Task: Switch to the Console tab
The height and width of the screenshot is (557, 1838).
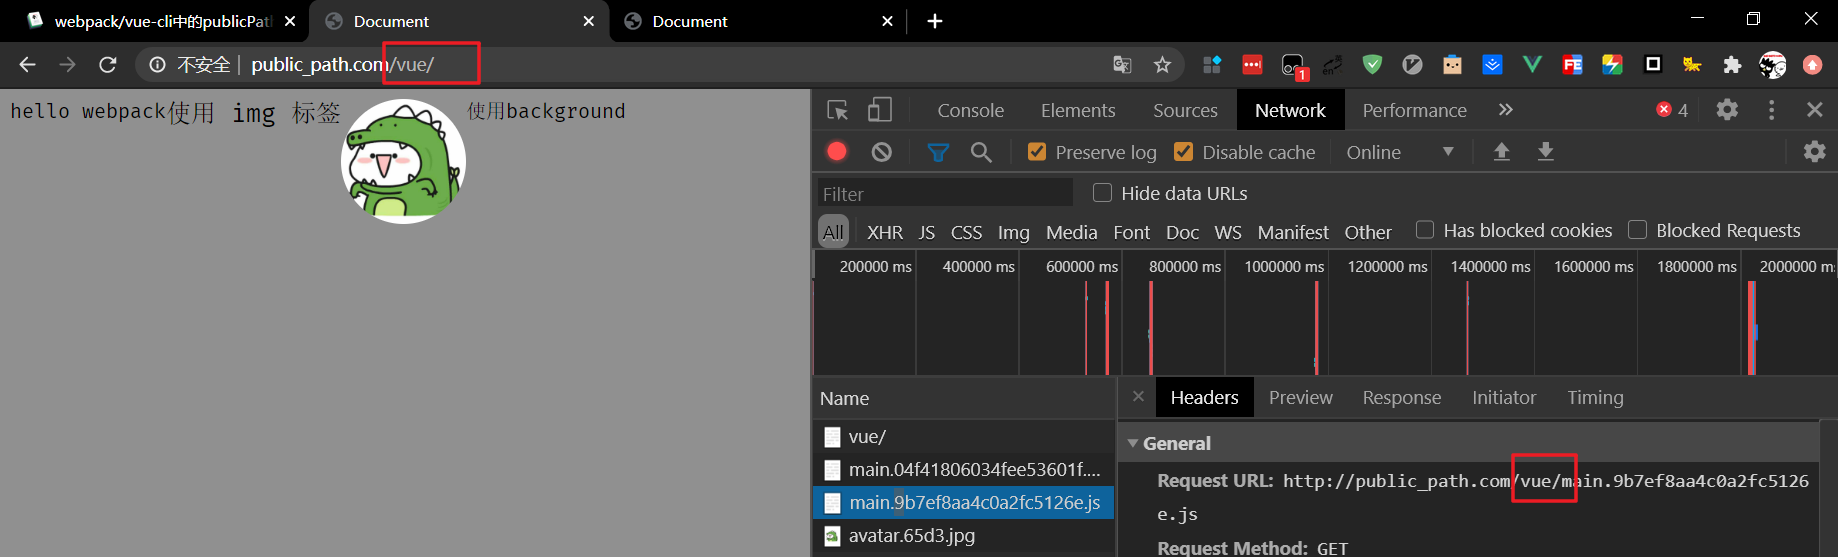Action: click(970, 110)
